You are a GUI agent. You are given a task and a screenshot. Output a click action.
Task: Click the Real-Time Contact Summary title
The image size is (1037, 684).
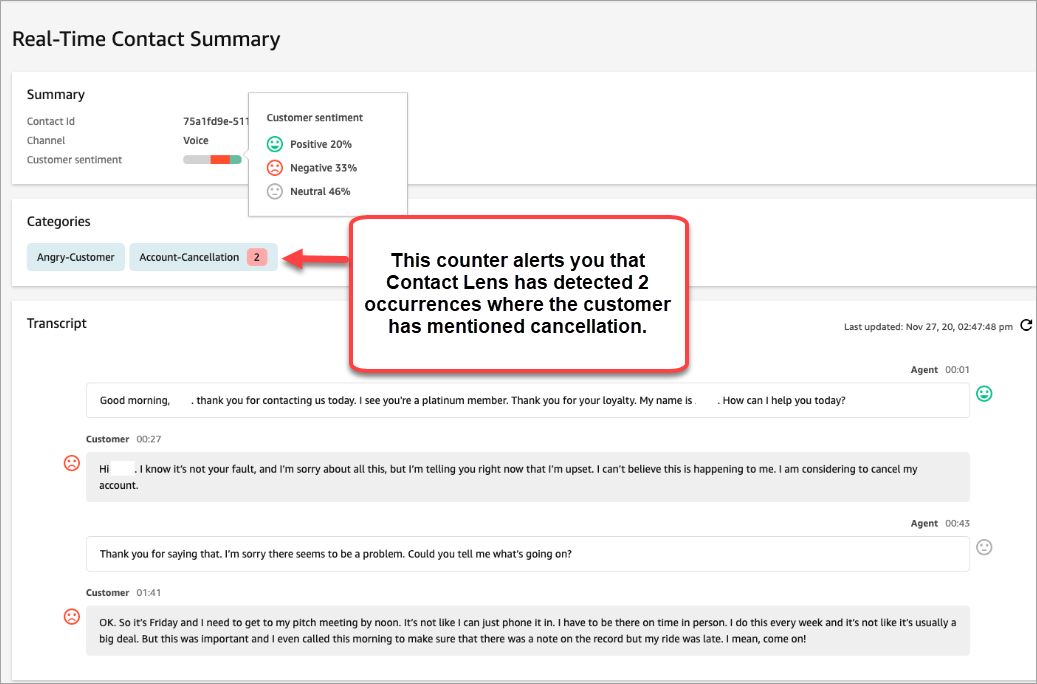point(146,38)
